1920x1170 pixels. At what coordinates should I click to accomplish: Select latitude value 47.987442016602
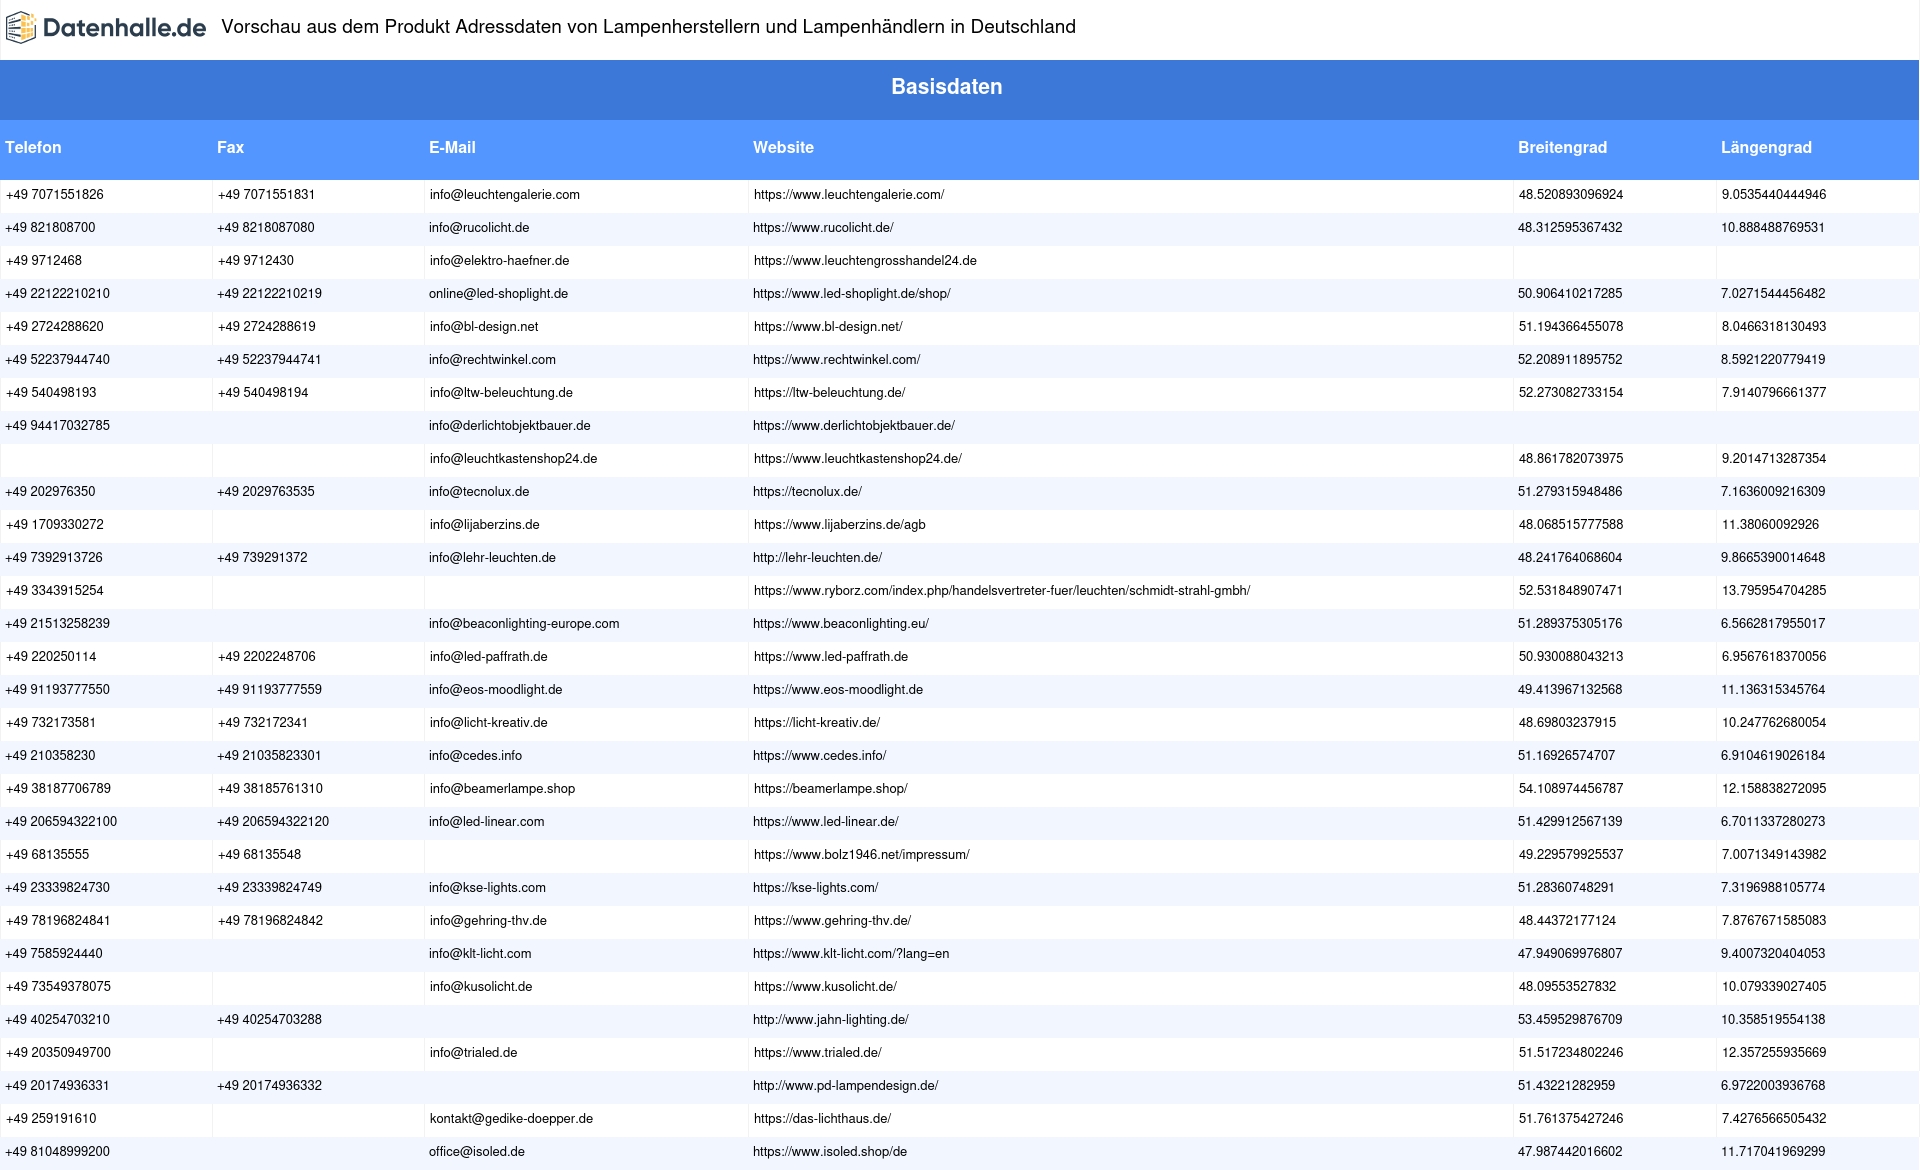[x=1570, y=1152]
